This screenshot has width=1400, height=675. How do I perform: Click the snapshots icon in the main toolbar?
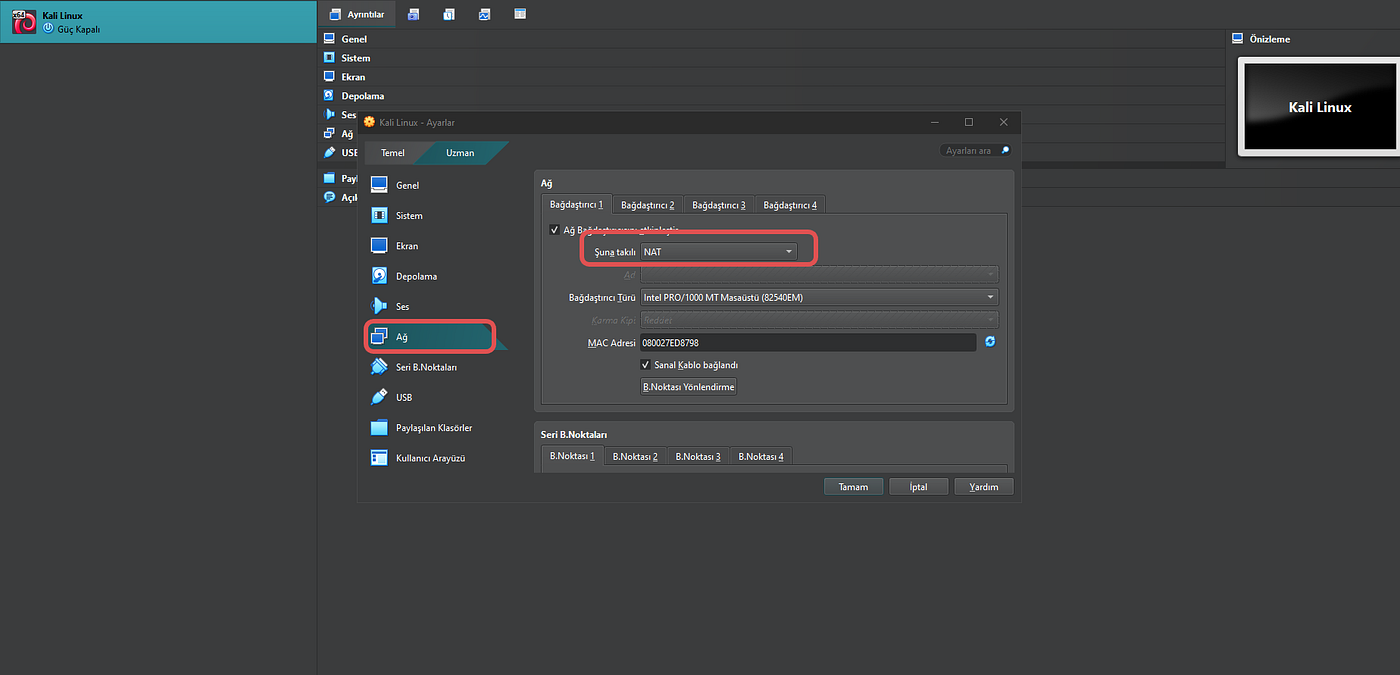pos(414,14)
